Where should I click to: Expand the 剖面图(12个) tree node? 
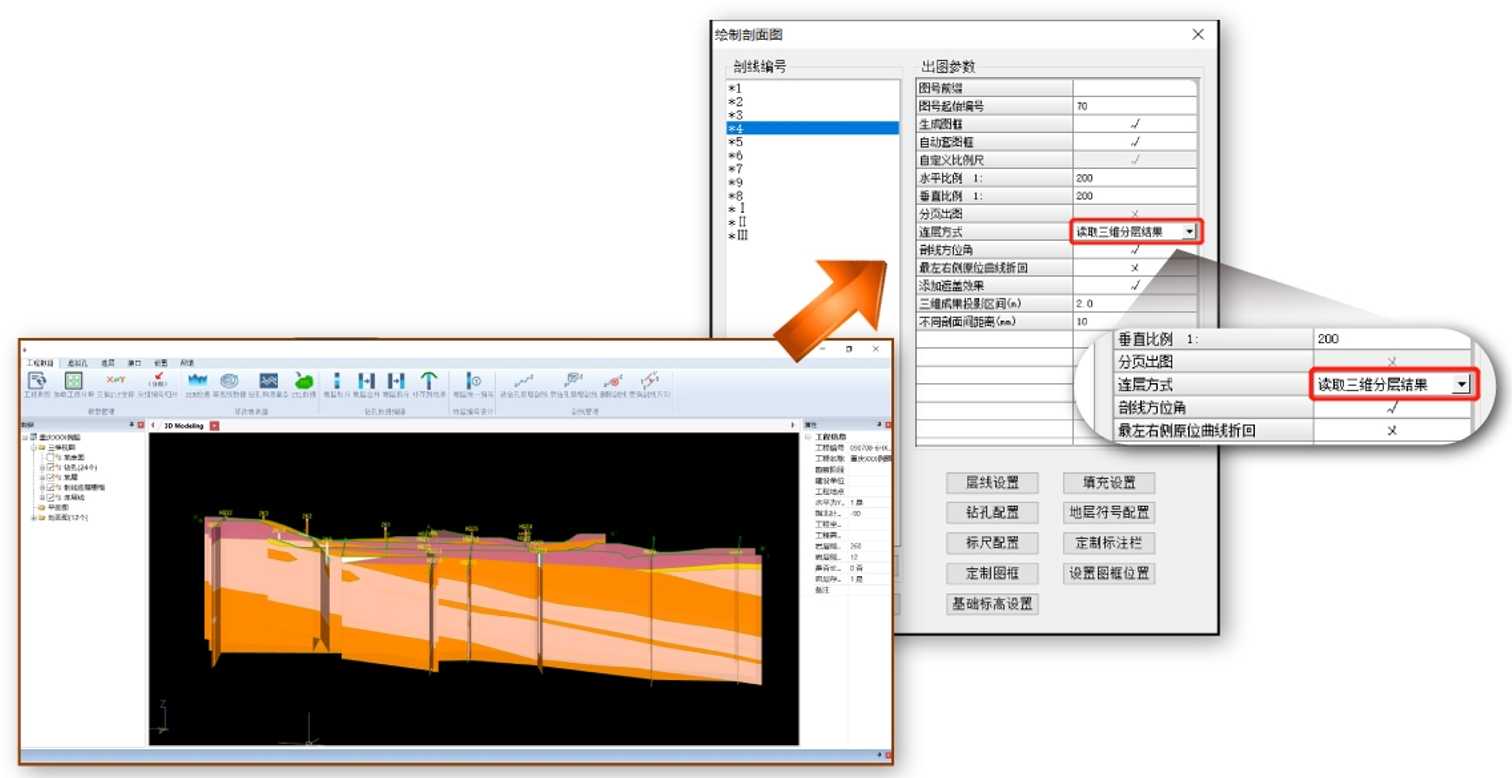32,517
